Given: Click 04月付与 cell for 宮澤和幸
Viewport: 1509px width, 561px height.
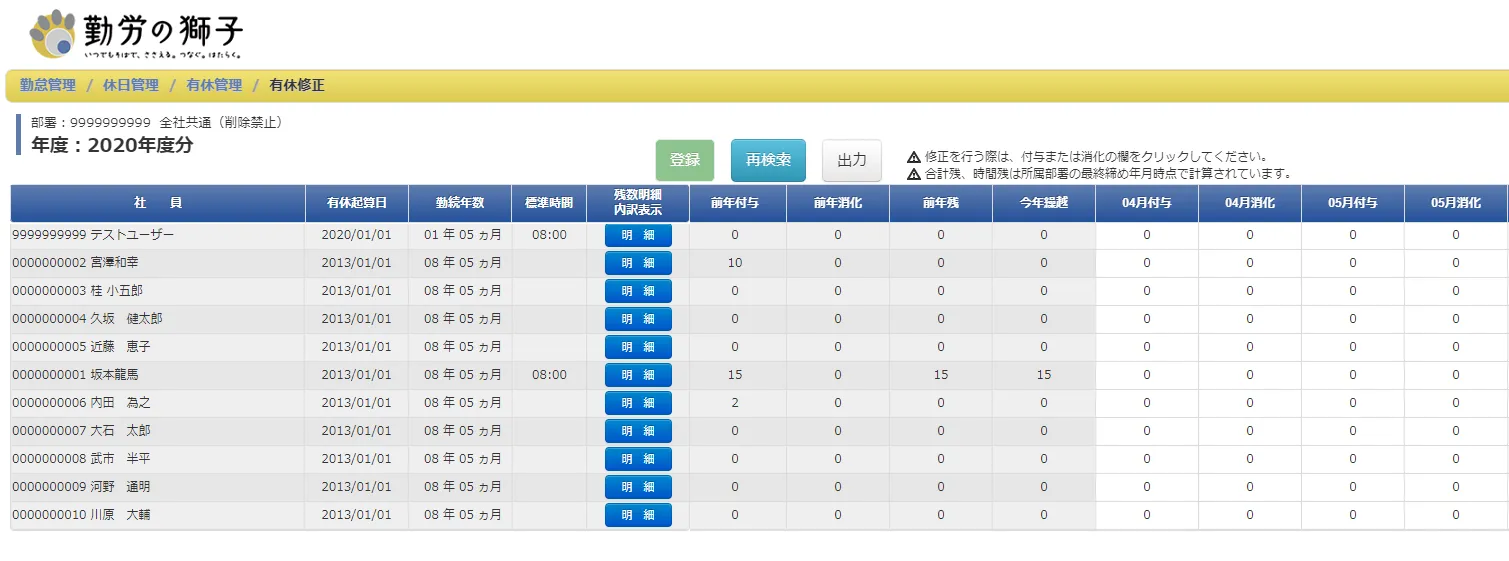Looking at the screenshot, I should [1146, 263].
